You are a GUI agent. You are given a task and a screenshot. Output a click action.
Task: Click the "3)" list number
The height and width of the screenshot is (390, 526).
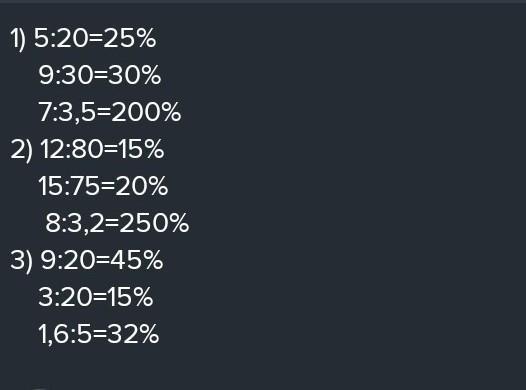[x=21, y=261]
